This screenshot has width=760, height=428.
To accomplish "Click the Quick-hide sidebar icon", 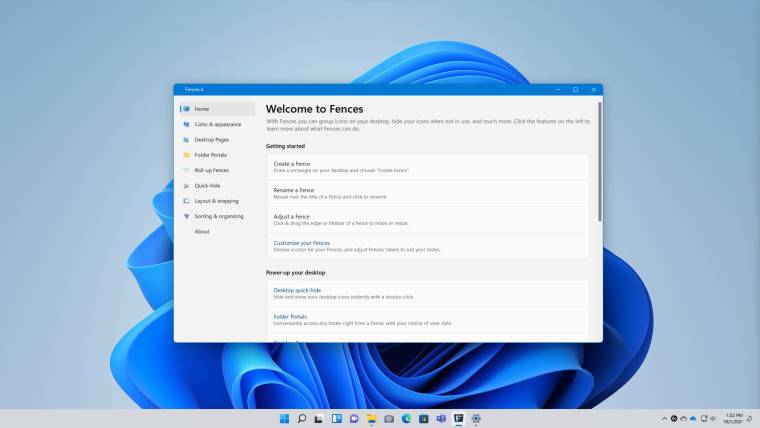I will point(186,186).
